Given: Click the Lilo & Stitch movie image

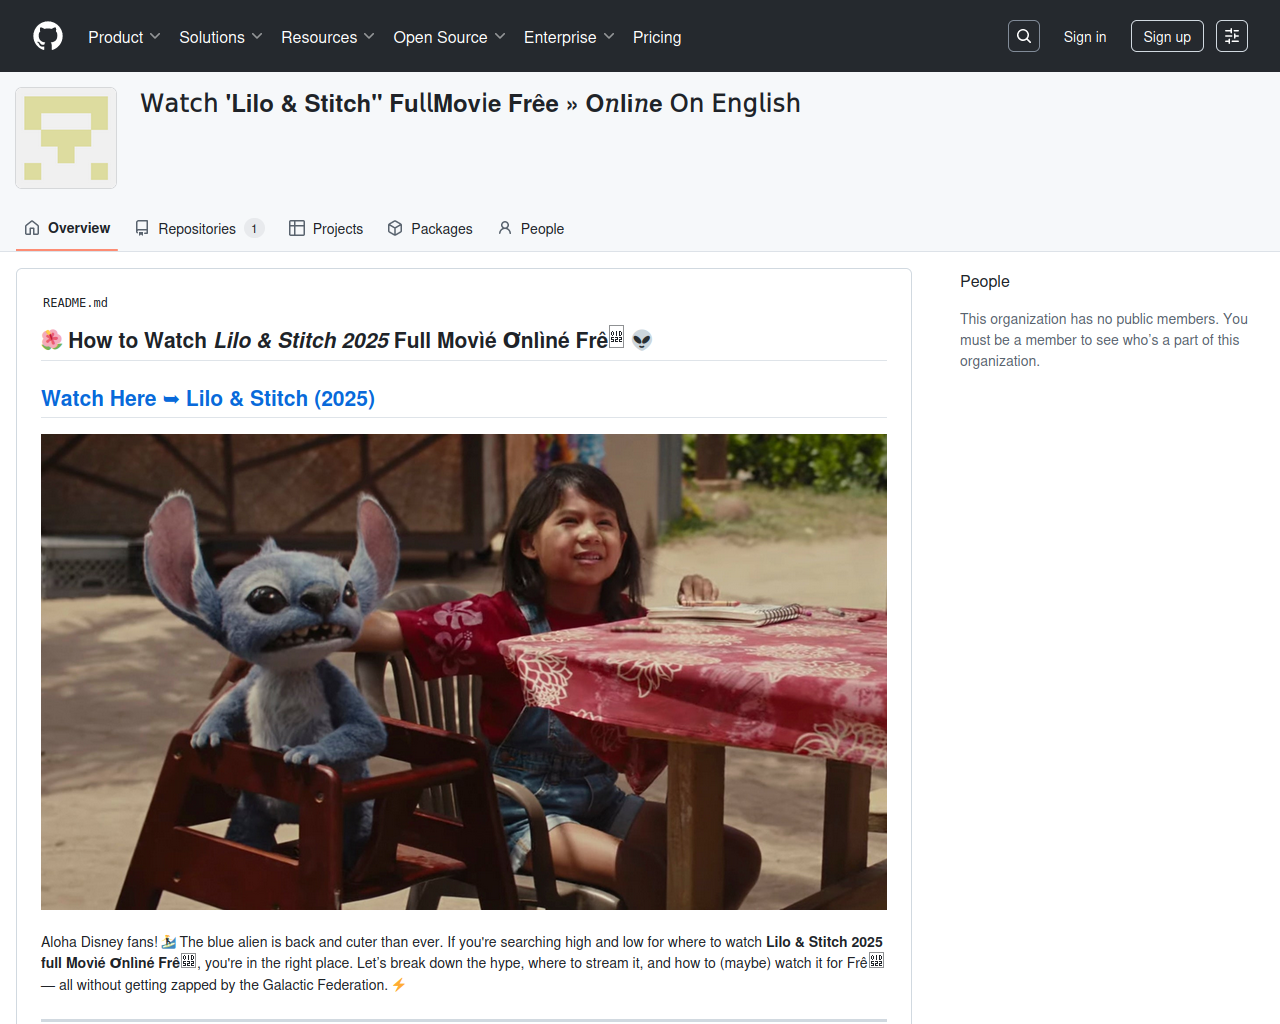Looking at the screenshot, I should pyautogui.click(x=464, y=672).
